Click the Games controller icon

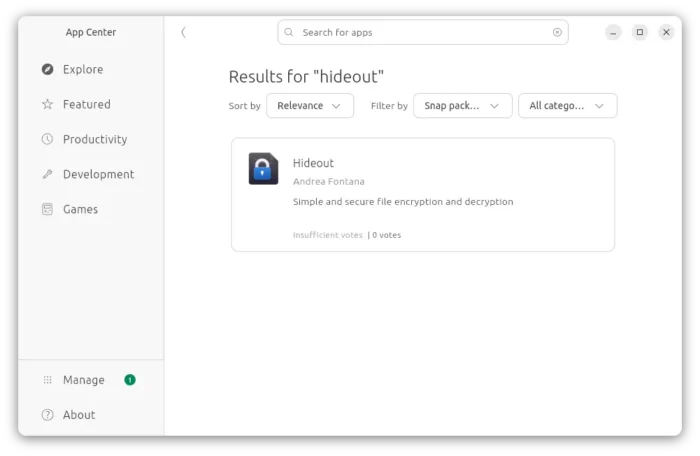pos(47,209)
